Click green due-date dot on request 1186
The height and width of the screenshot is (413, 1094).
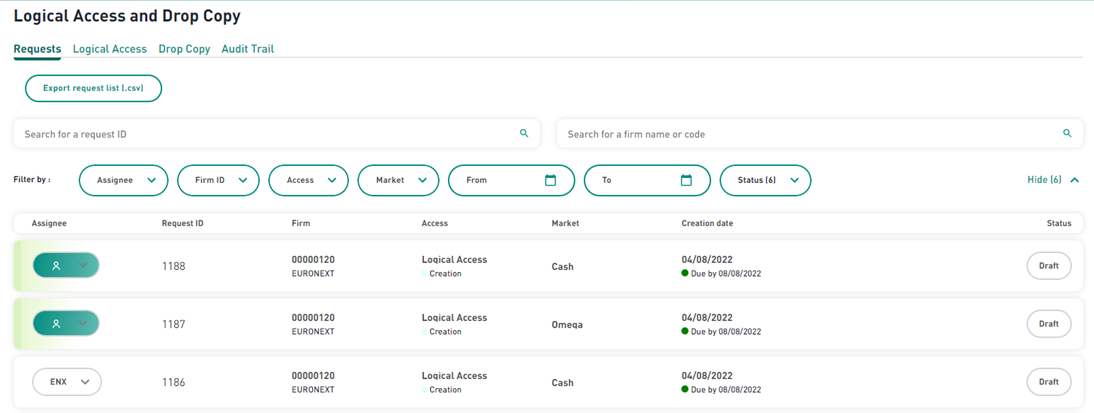685,389
